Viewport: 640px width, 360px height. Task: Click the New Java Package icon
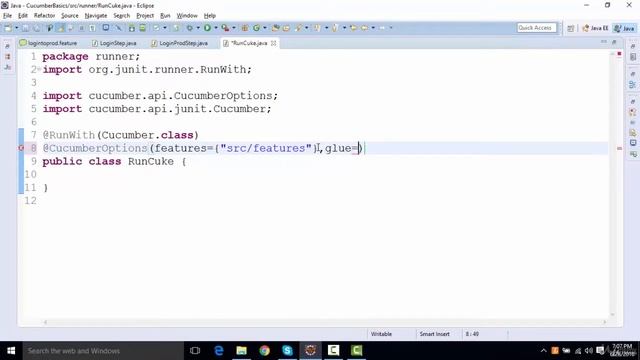click(x=245, y=28)
